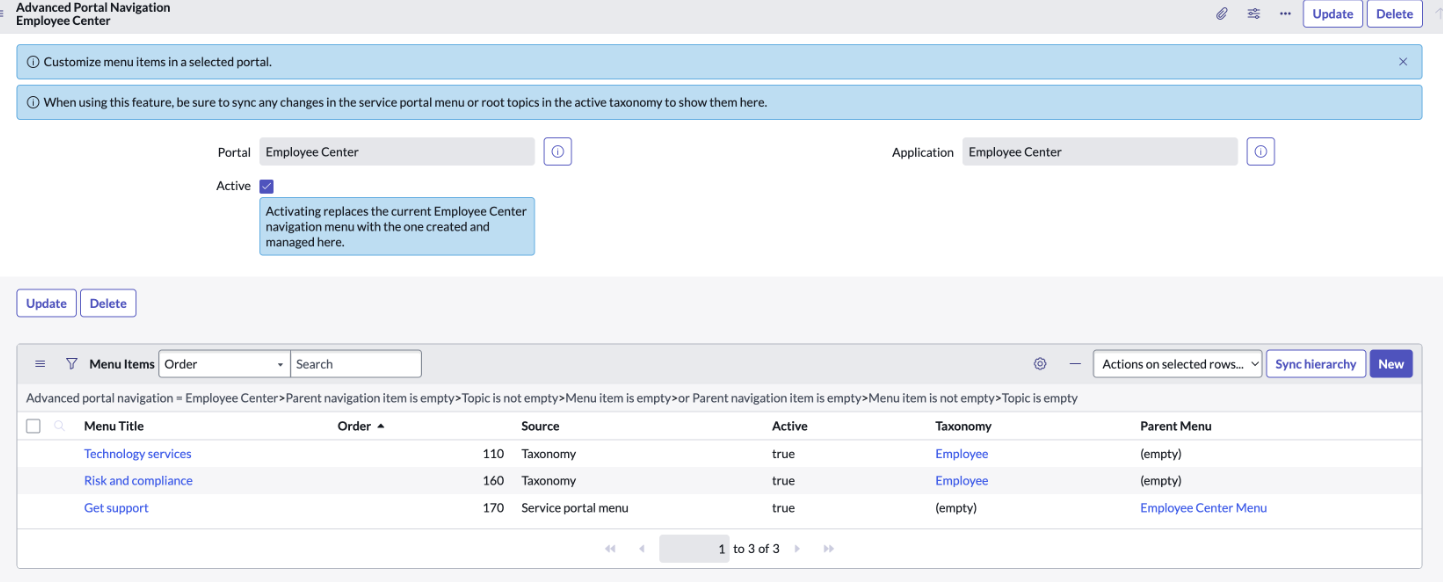This screenshot has height=582, width=1443.
Task: Click the final breadcrumb 'Topic is empty'
Action: [x=1040, y=398]
